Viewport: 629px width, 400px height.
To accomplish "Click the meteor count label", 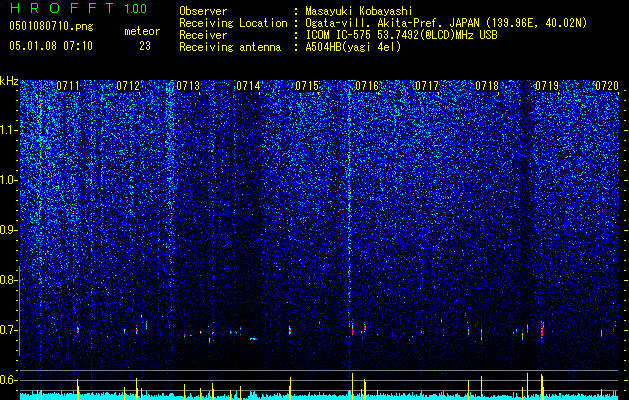I will (142, 31).
